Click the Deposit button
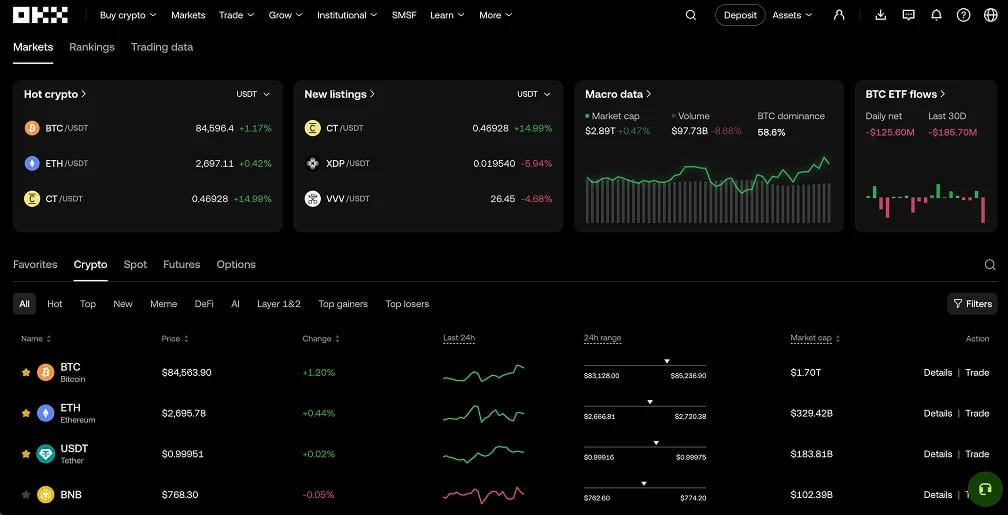The height and width of the screenshot is (515, 1008). [741, 15]
